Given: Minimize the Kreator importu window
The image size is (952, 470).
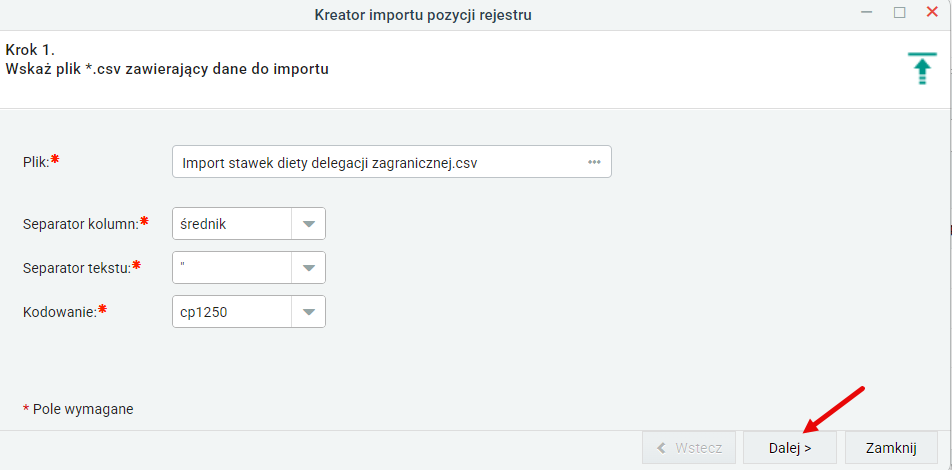Looking at the screenshot, I should (867, 13).
